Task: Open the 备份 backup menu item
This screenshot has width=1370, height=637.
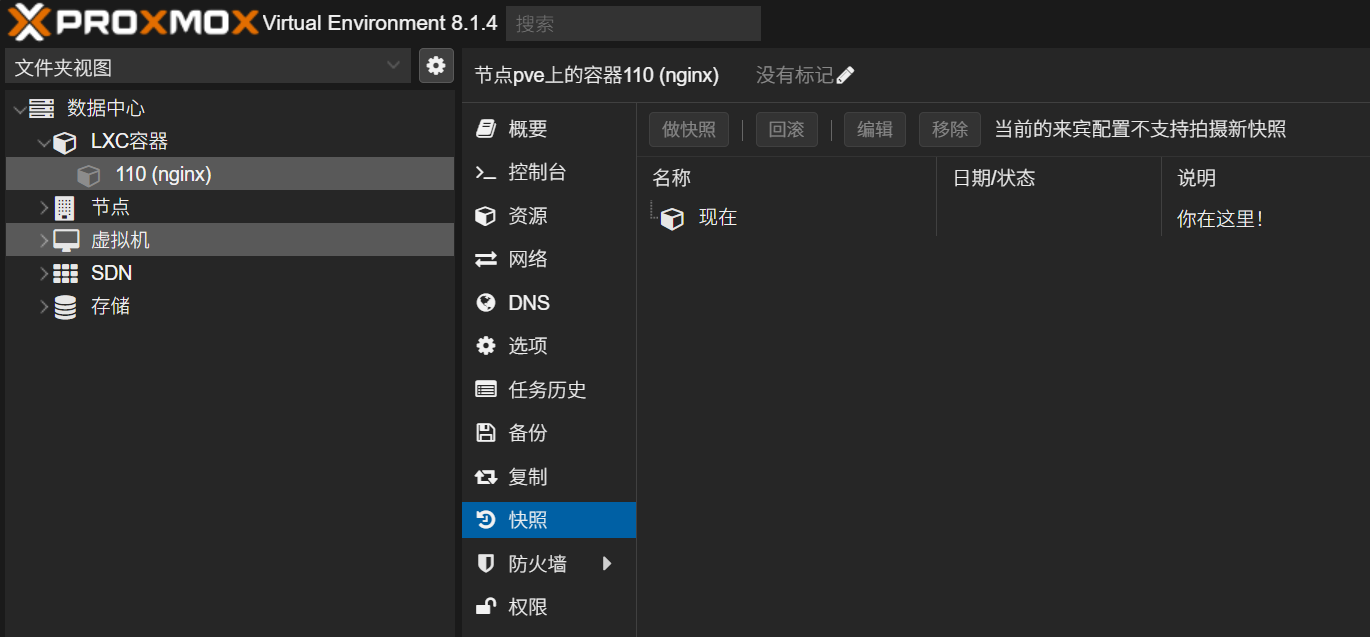Action: pyautogui.click(x=527, y=433)
